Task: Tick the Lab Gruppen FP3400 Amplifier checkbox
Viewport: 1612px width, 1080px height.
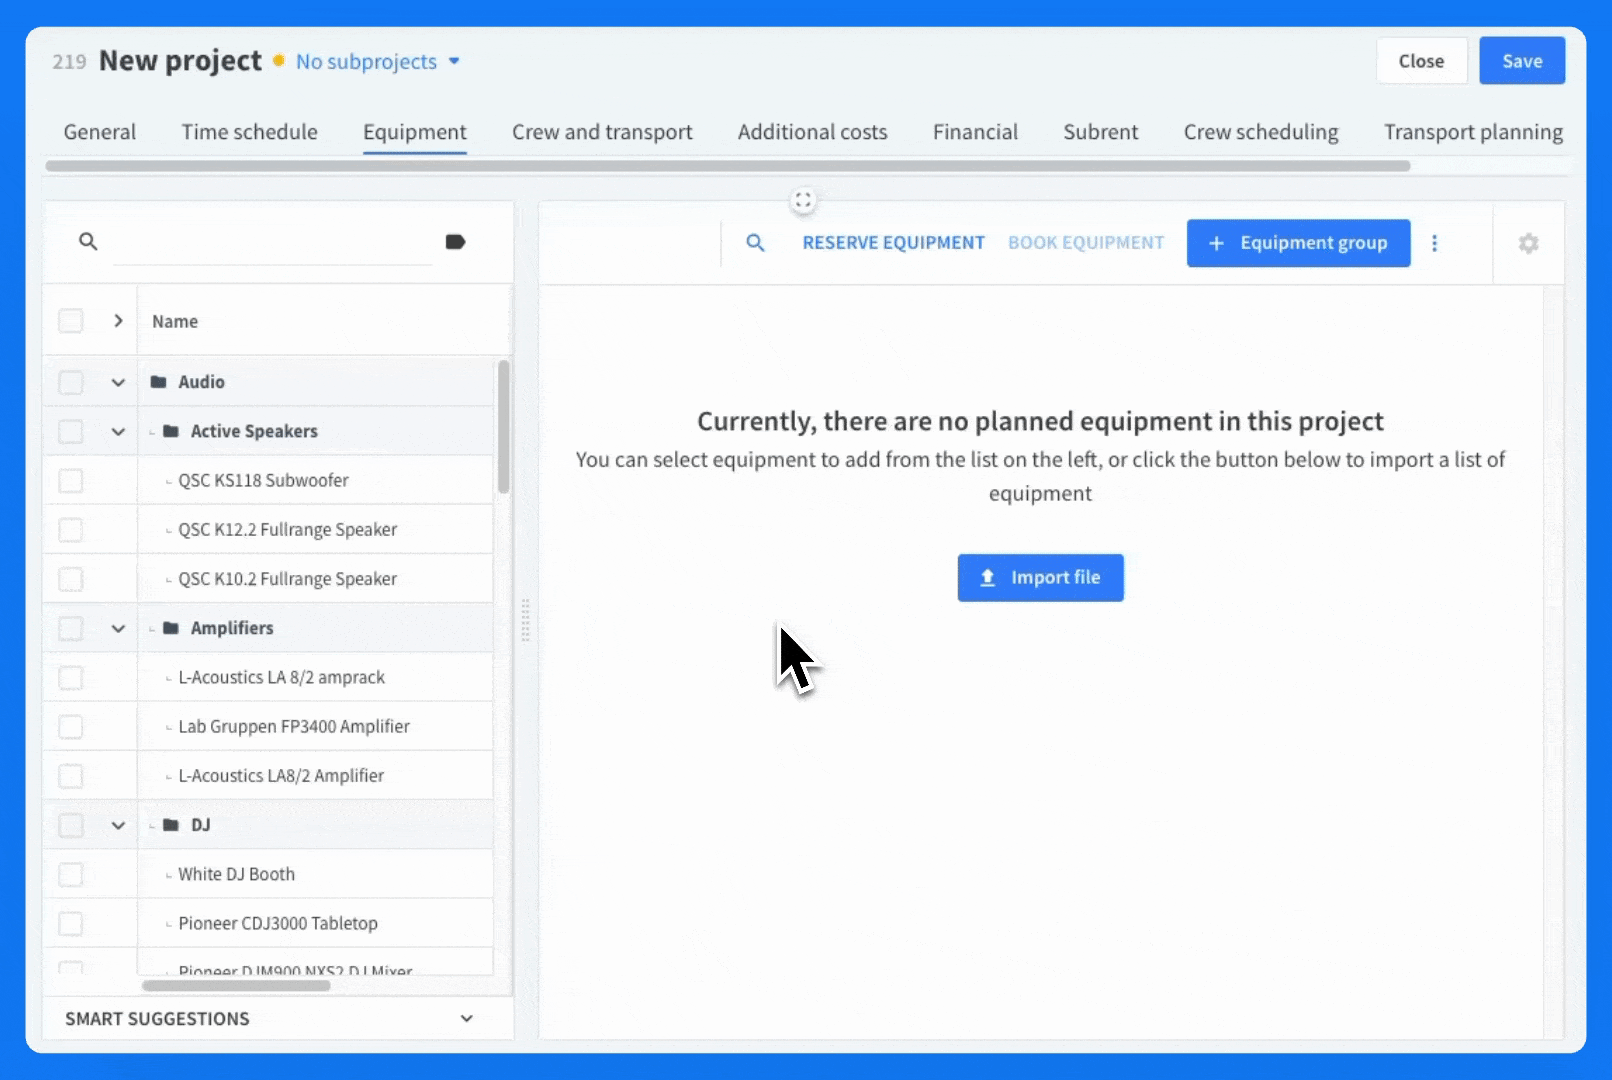Action: click(70, 727)
